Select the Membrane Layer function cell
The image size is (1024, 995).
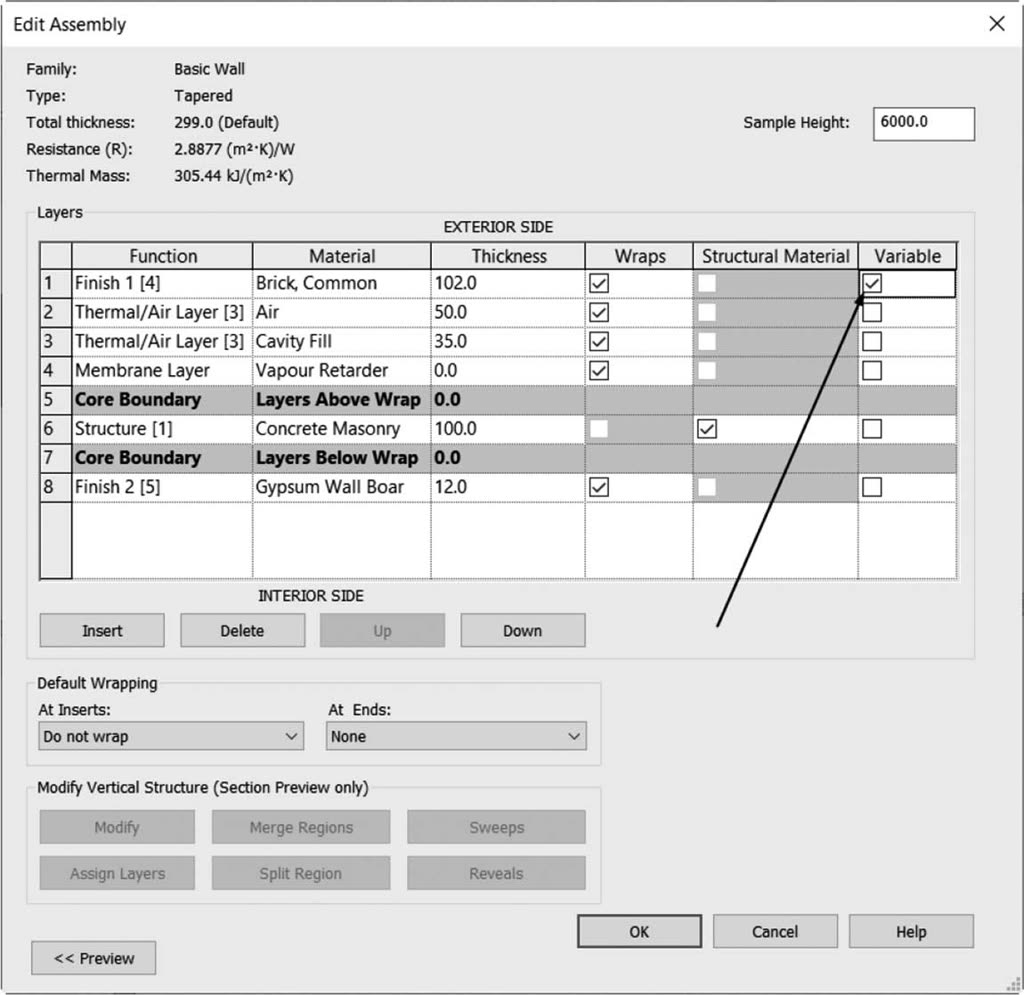pos(162,371)
